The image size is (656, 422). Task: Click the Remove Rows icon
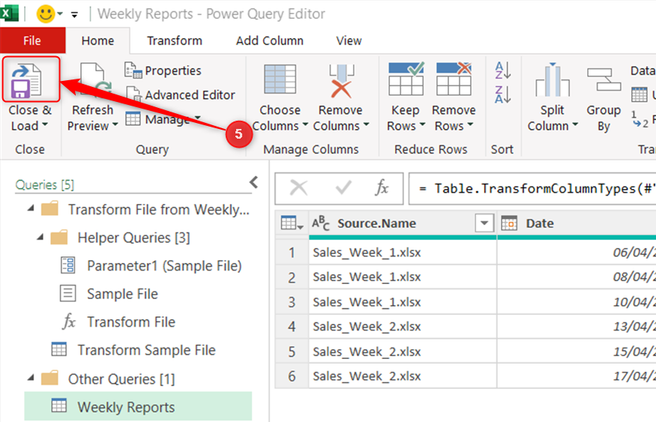[454, 79]
